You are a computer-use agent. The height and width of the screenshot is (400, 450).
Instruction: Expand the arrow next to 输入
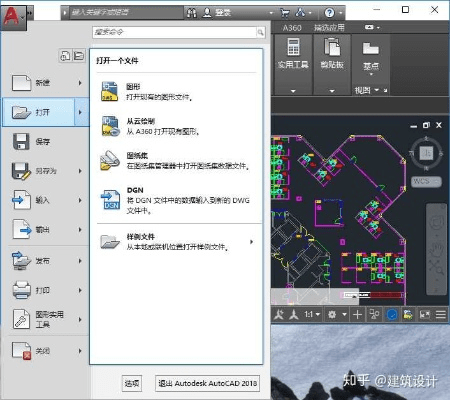80,200
